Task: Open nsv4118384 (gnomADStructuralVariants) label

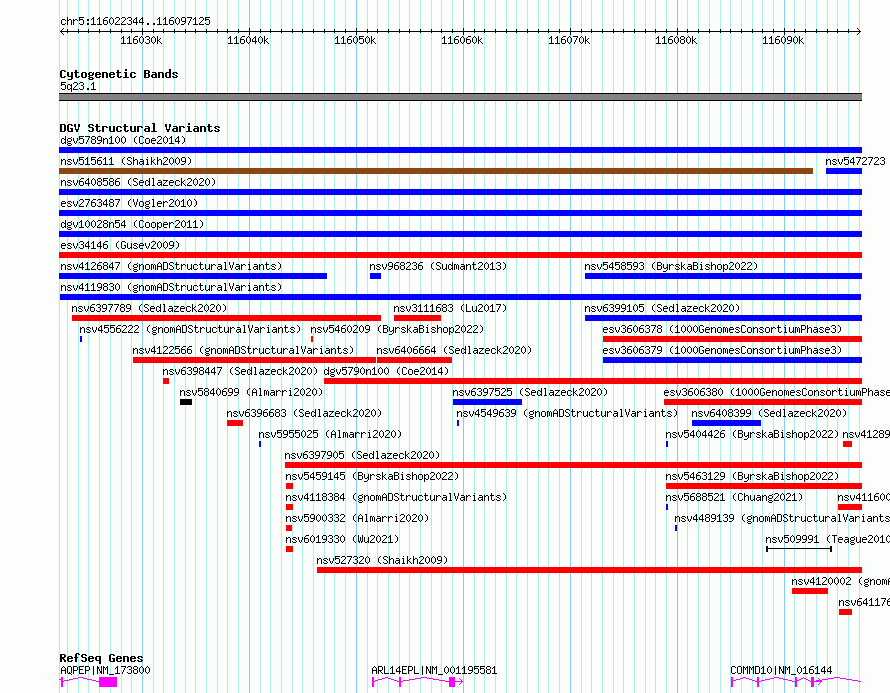Action: point(396,497)
